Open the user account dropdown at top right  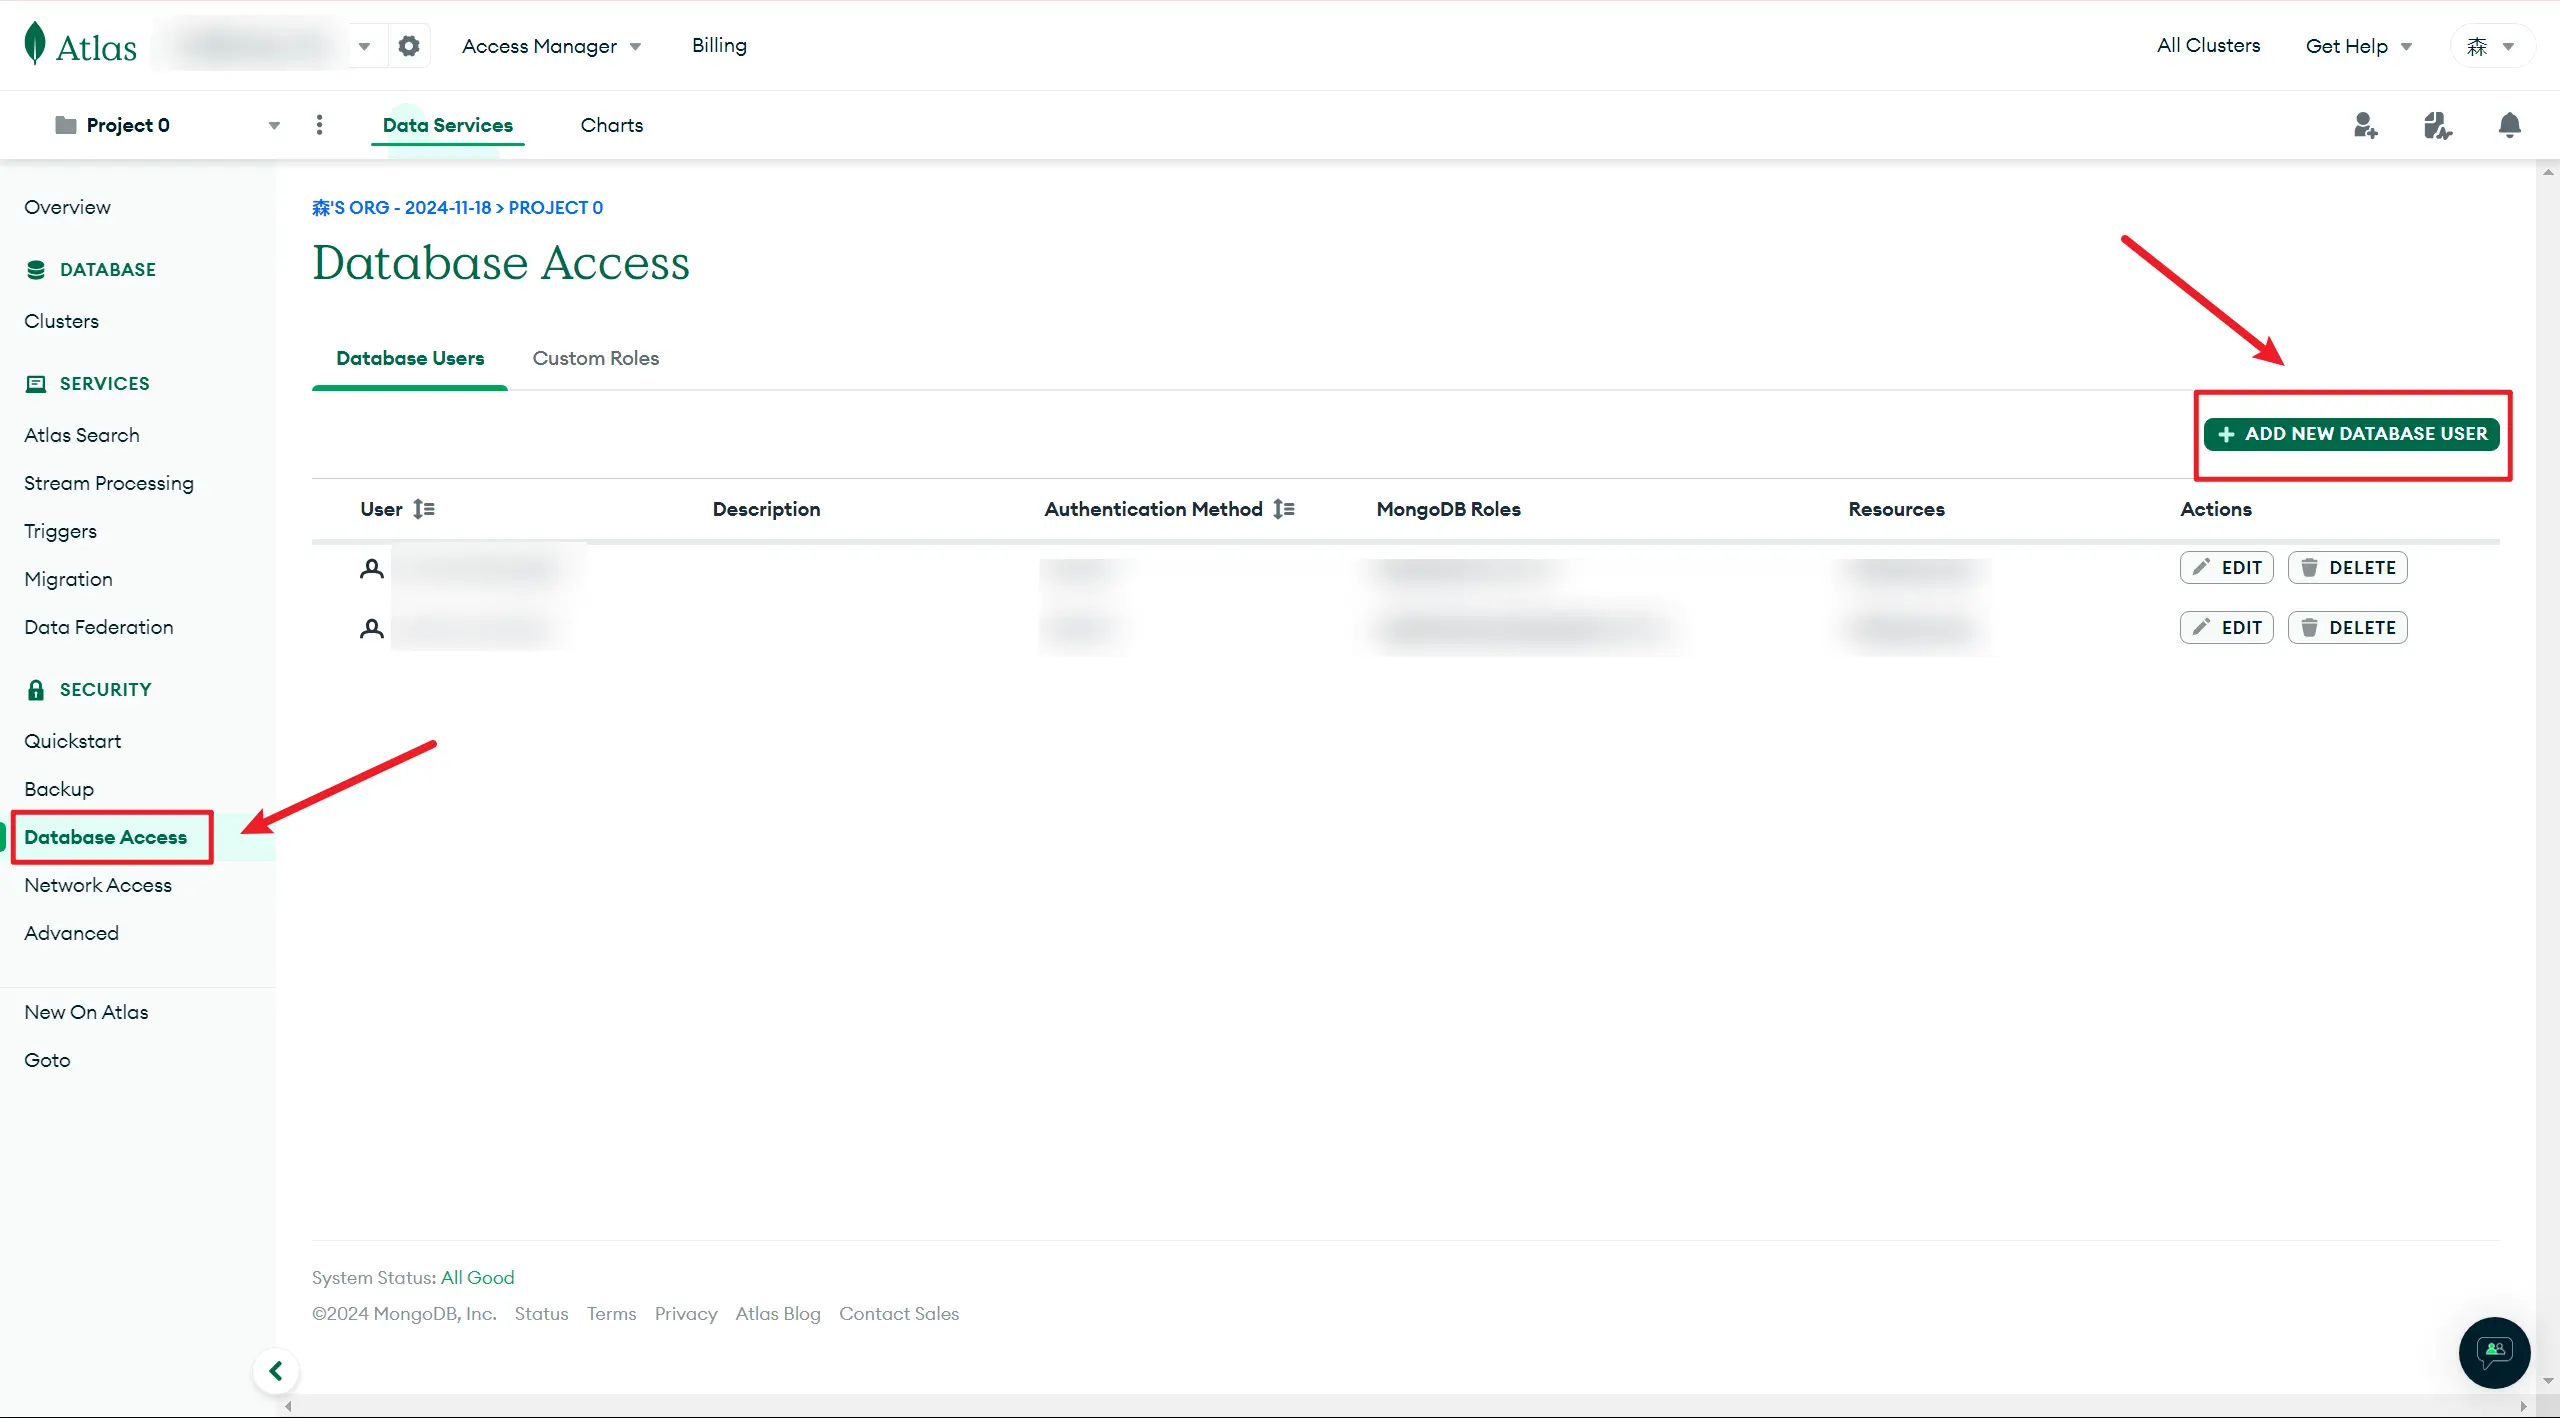tap(2491, 46)
